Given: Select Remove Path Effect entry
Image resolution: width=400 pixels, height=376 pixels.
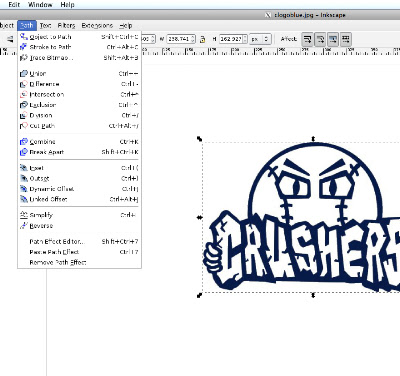Looking at the screenshot, I should tap(79, 262).
